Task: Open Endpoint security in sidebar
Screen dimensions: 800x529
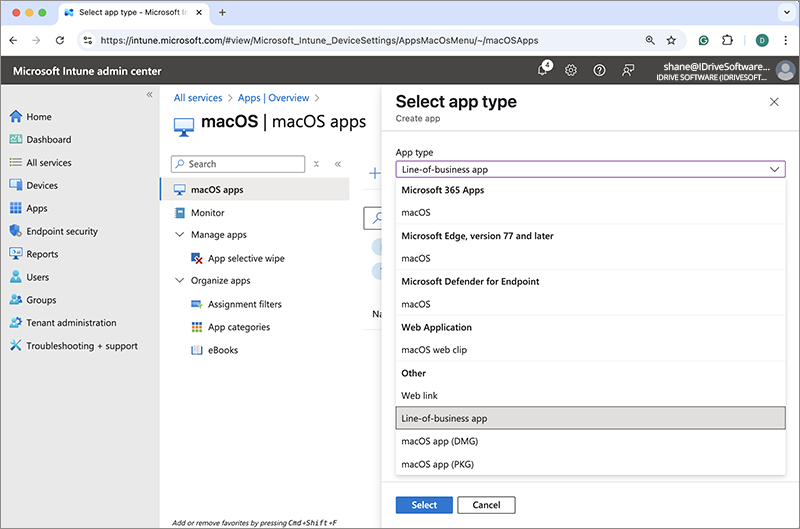Action: pyautogui.click(x=61, y=231)
